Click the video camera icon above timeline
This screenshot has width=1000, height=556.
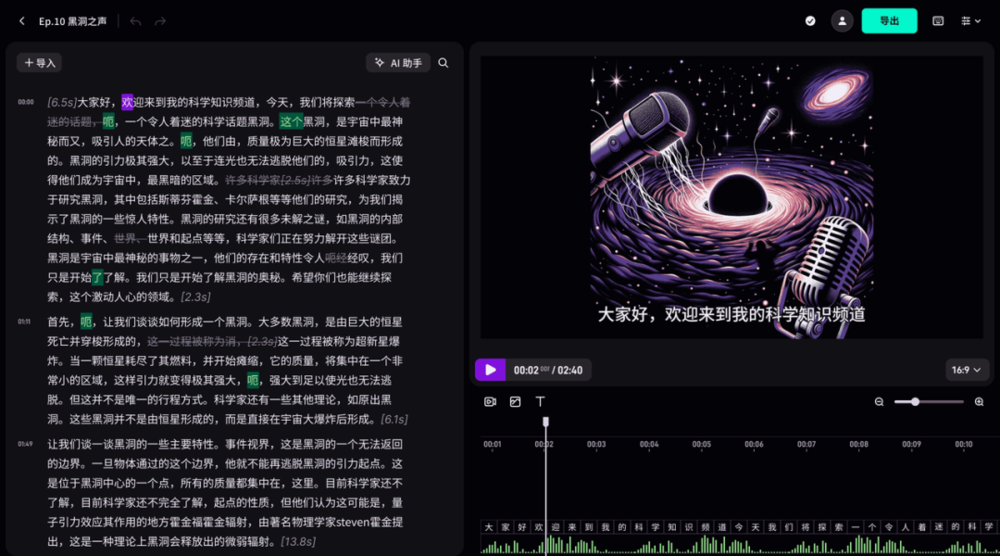click(490, 402)
